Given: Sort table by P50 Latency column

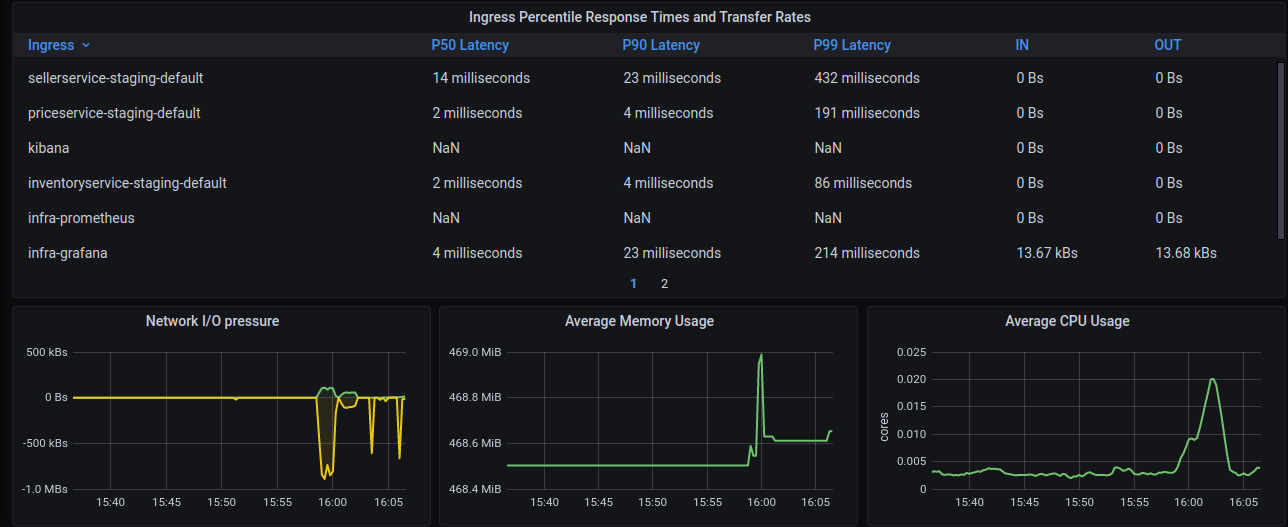Looking at the screenshot, I should click(x=470, y=45).
